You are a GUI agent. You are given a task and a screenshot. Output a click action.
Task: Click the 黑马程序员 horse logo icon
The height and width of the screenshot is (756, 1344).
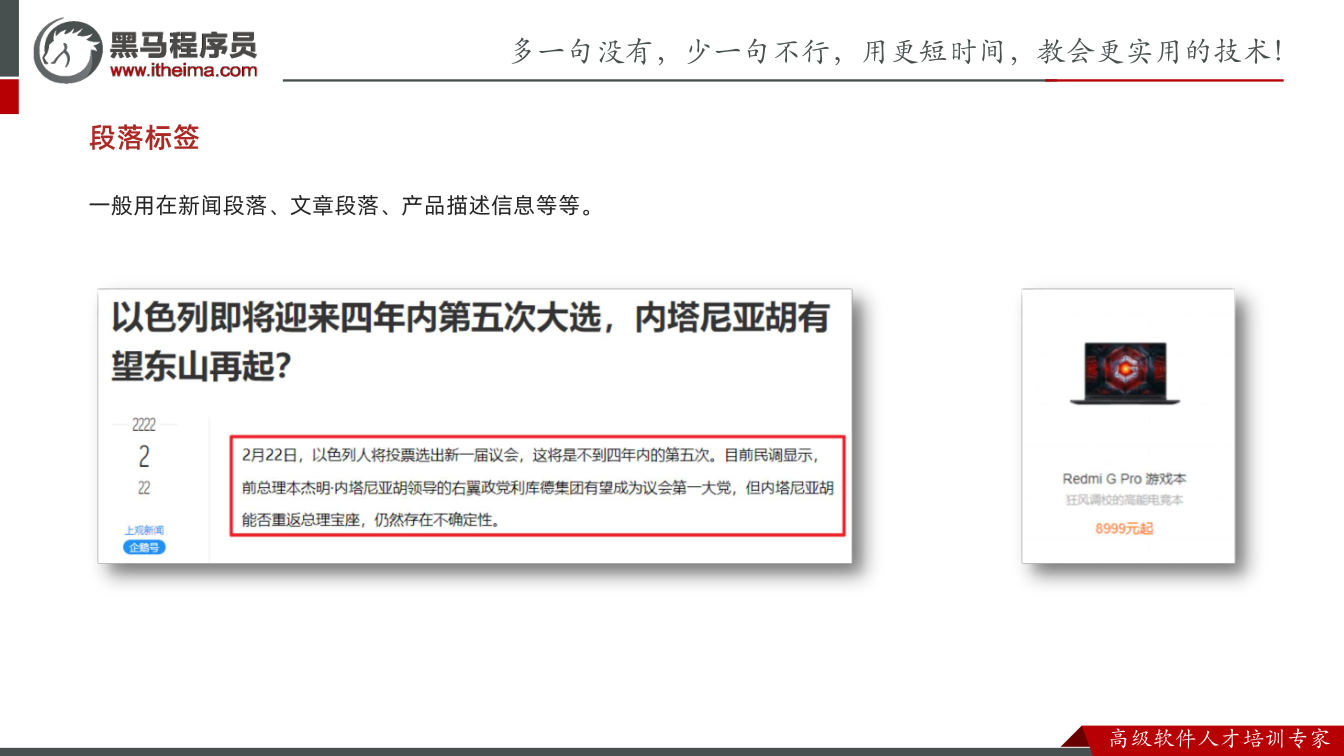68,50
